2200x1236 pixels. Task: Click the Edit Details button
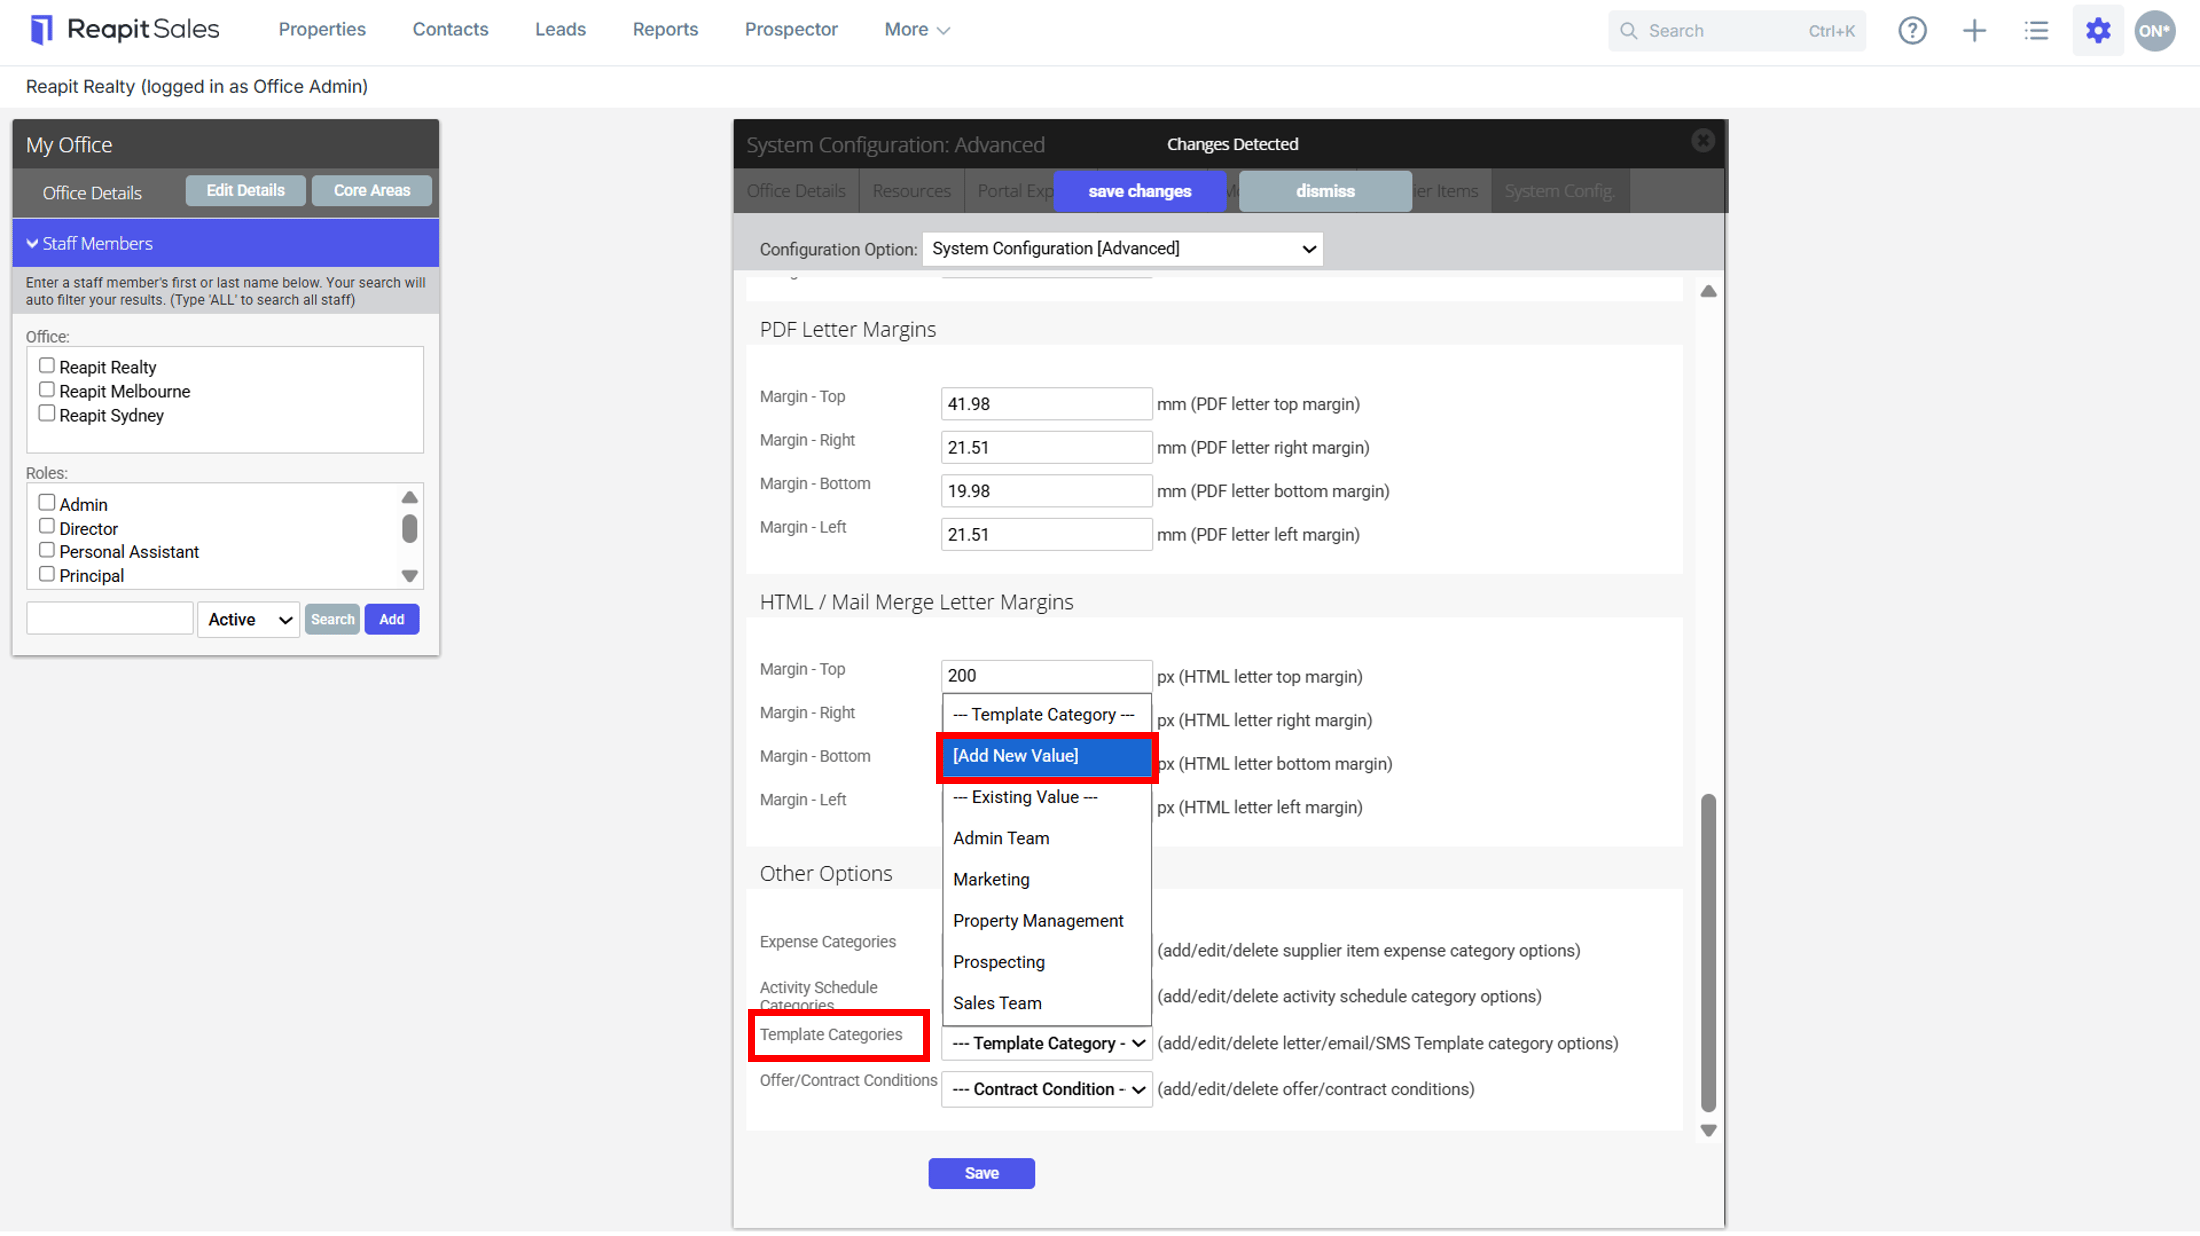pyautogui.click(x=245, y=190)
